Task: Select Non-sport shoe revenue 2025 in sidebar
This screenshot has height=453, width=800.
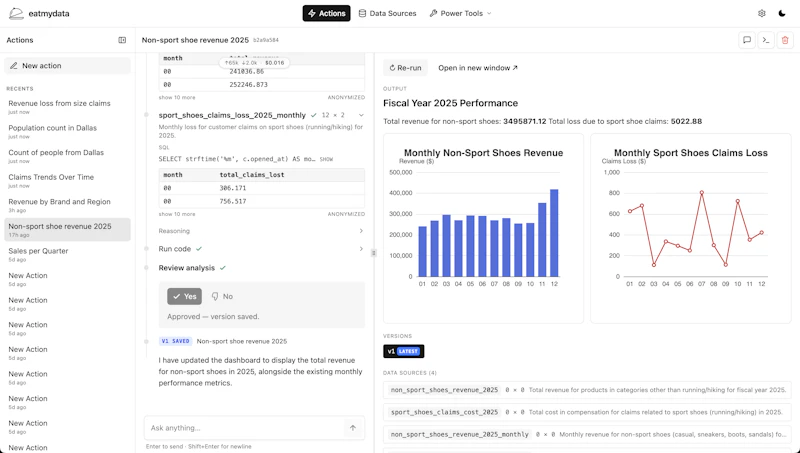Action: (67, 230)
